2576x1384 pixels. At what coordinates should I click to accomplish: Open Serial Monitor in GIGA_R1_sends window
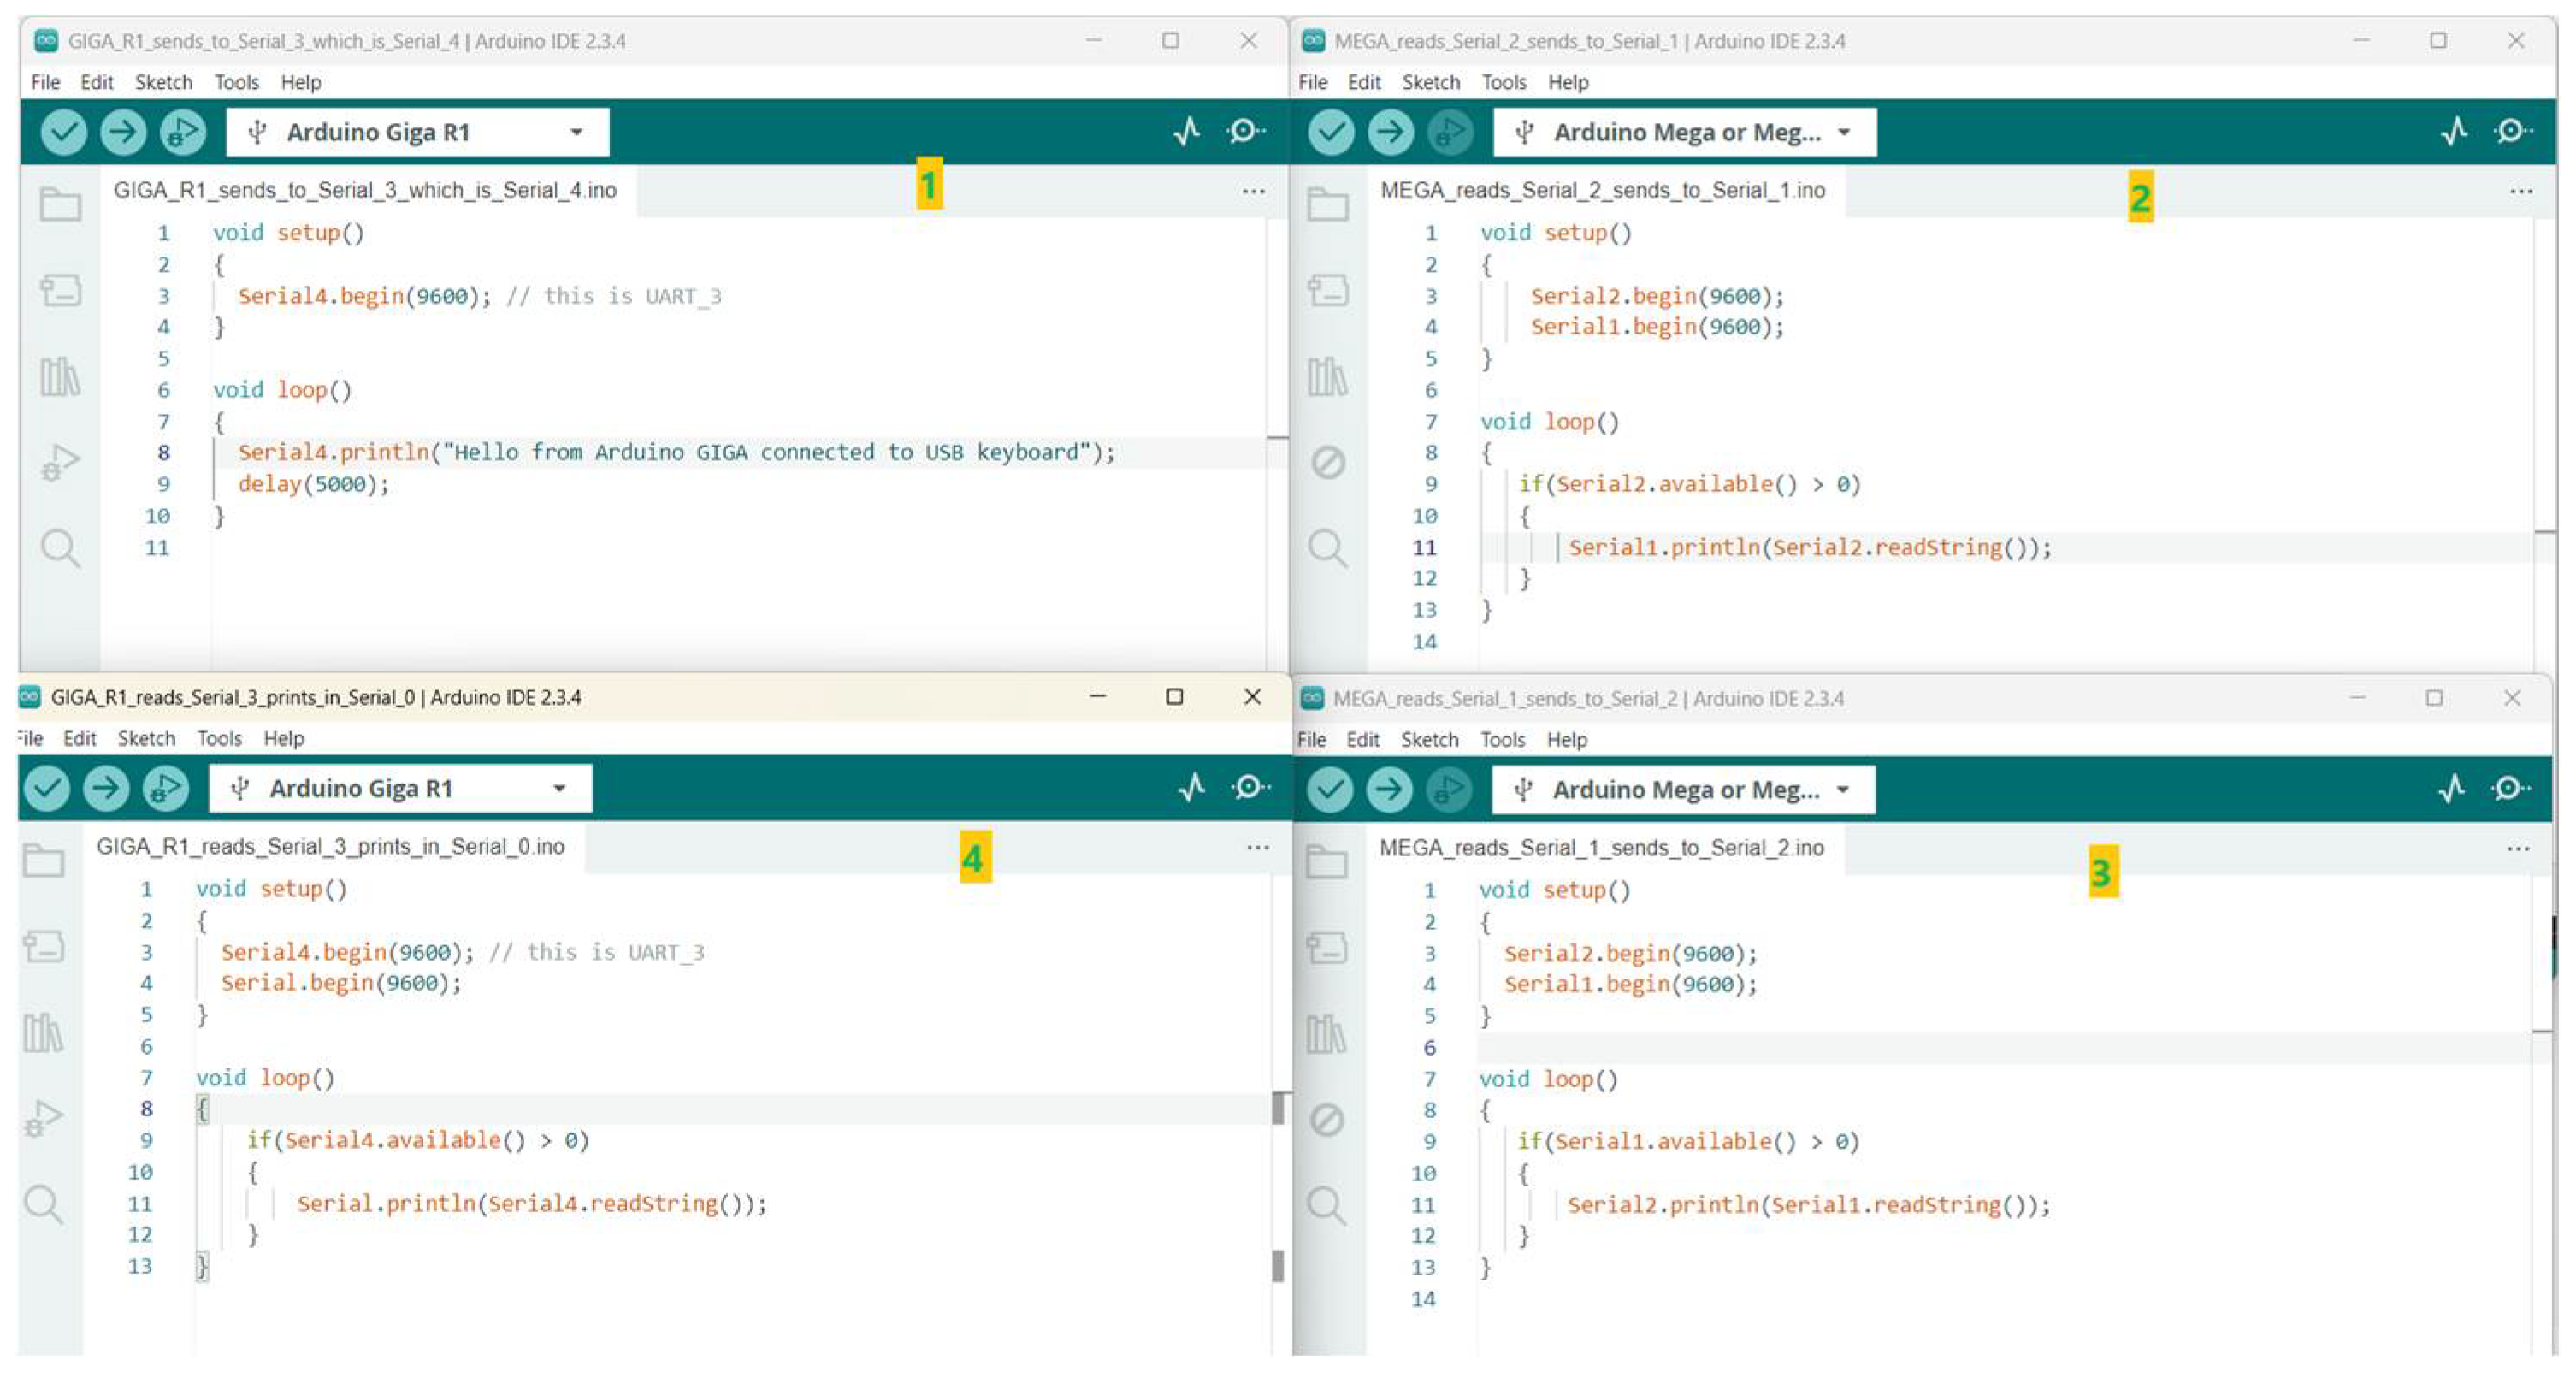pos(1245,131)
